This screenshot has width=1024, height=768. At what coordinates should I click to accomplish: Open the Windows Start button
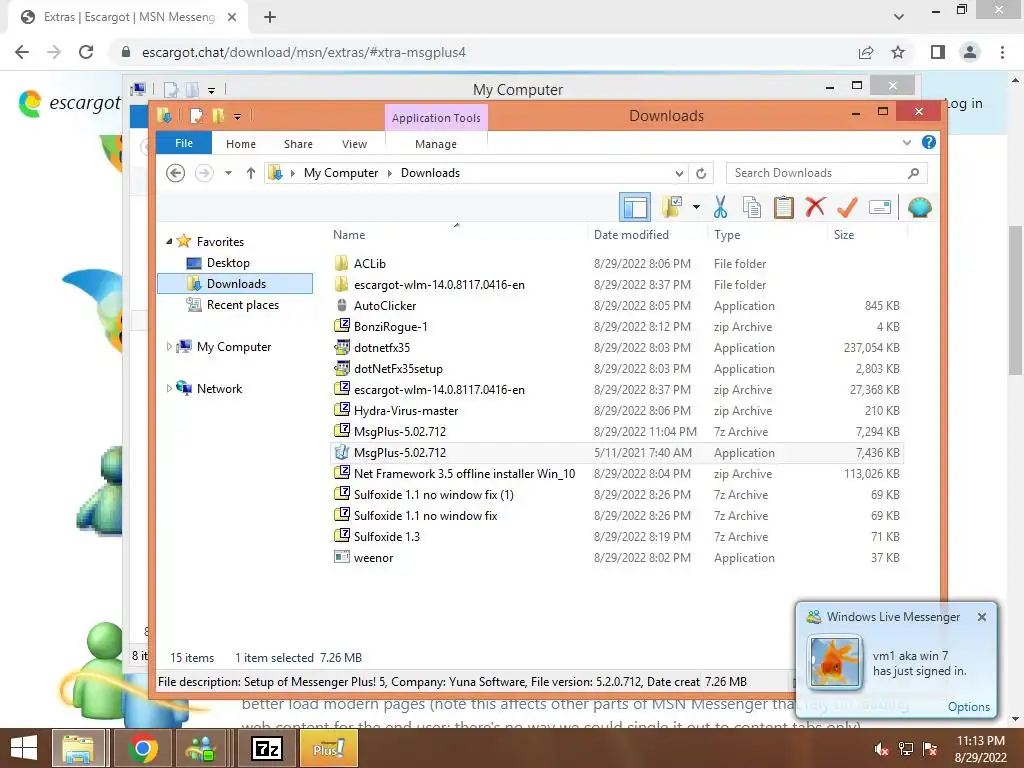click(24, 748)
